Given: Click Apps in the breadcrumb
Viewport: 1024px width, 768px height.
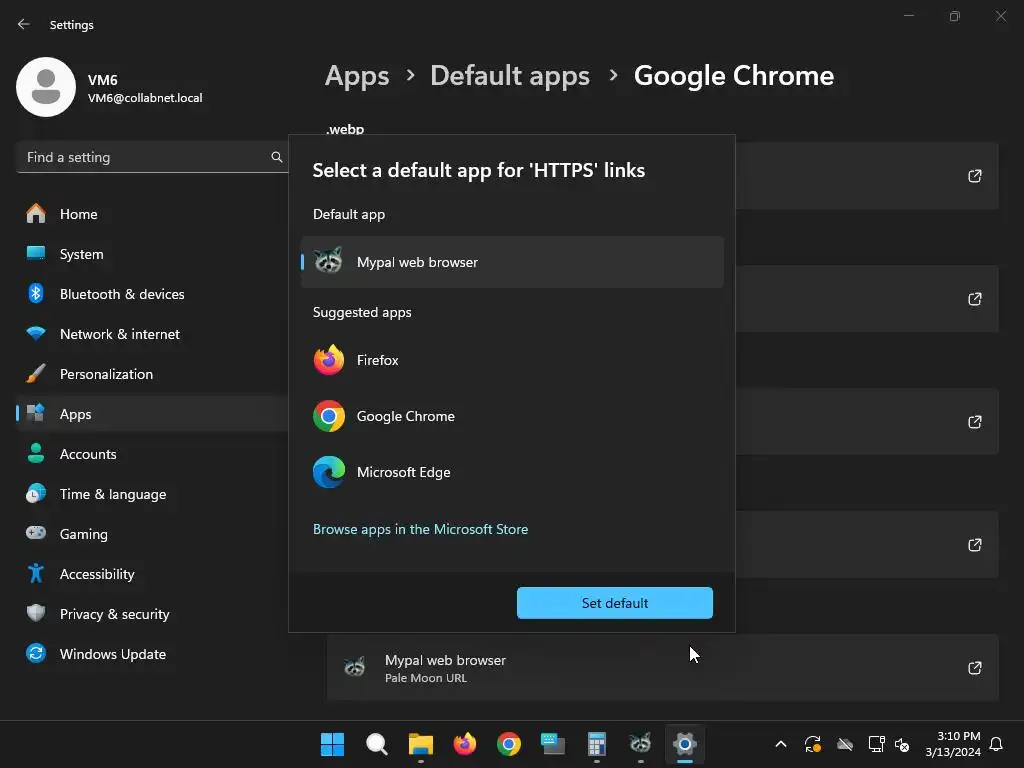Looking at the screenshot, I should [x=357, y=76].
